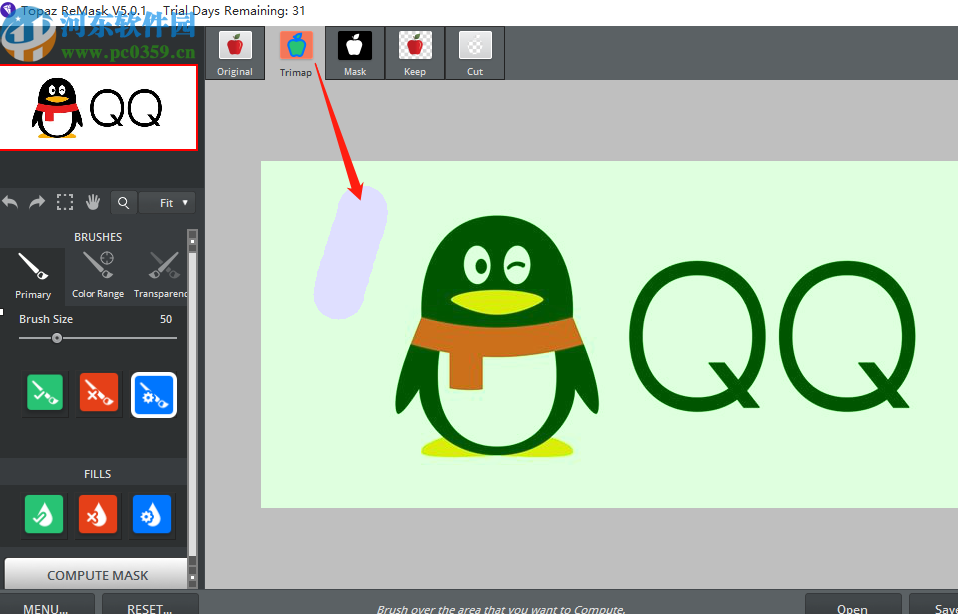Image resolution: width=958 pixels, height=614 pixels.
Task: Select the red Cut brush
Action: coord(99,394)
